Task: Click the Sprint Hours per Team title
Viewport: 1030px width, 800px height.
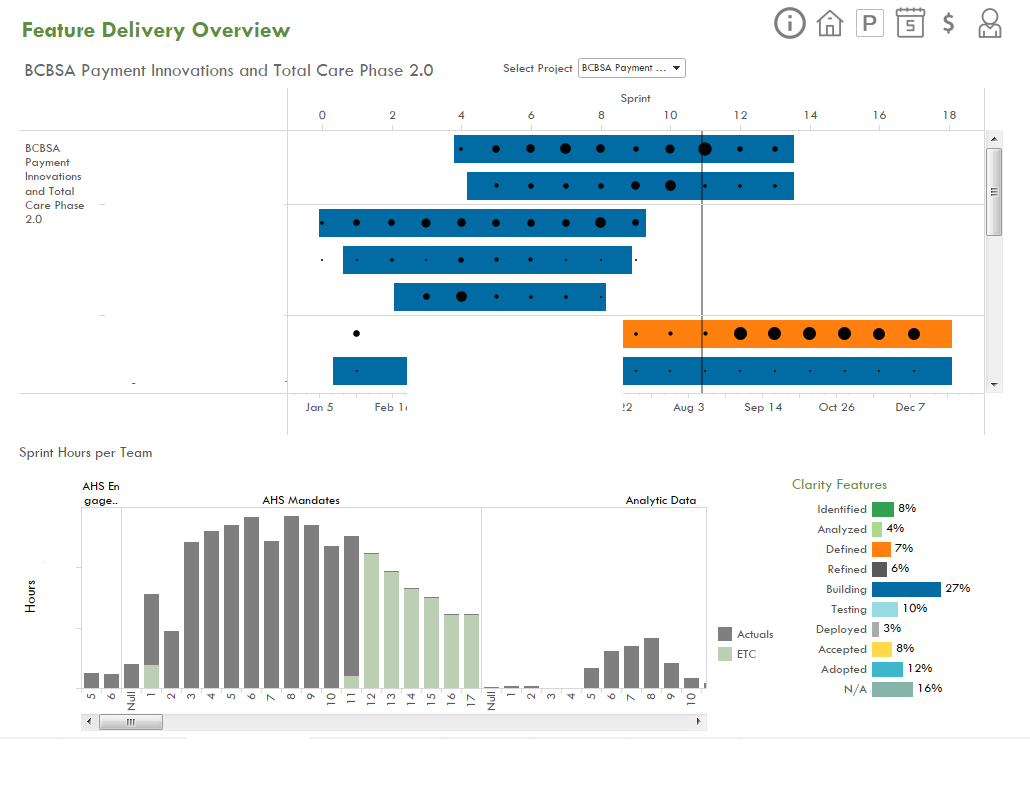Action: click(85, 453)
